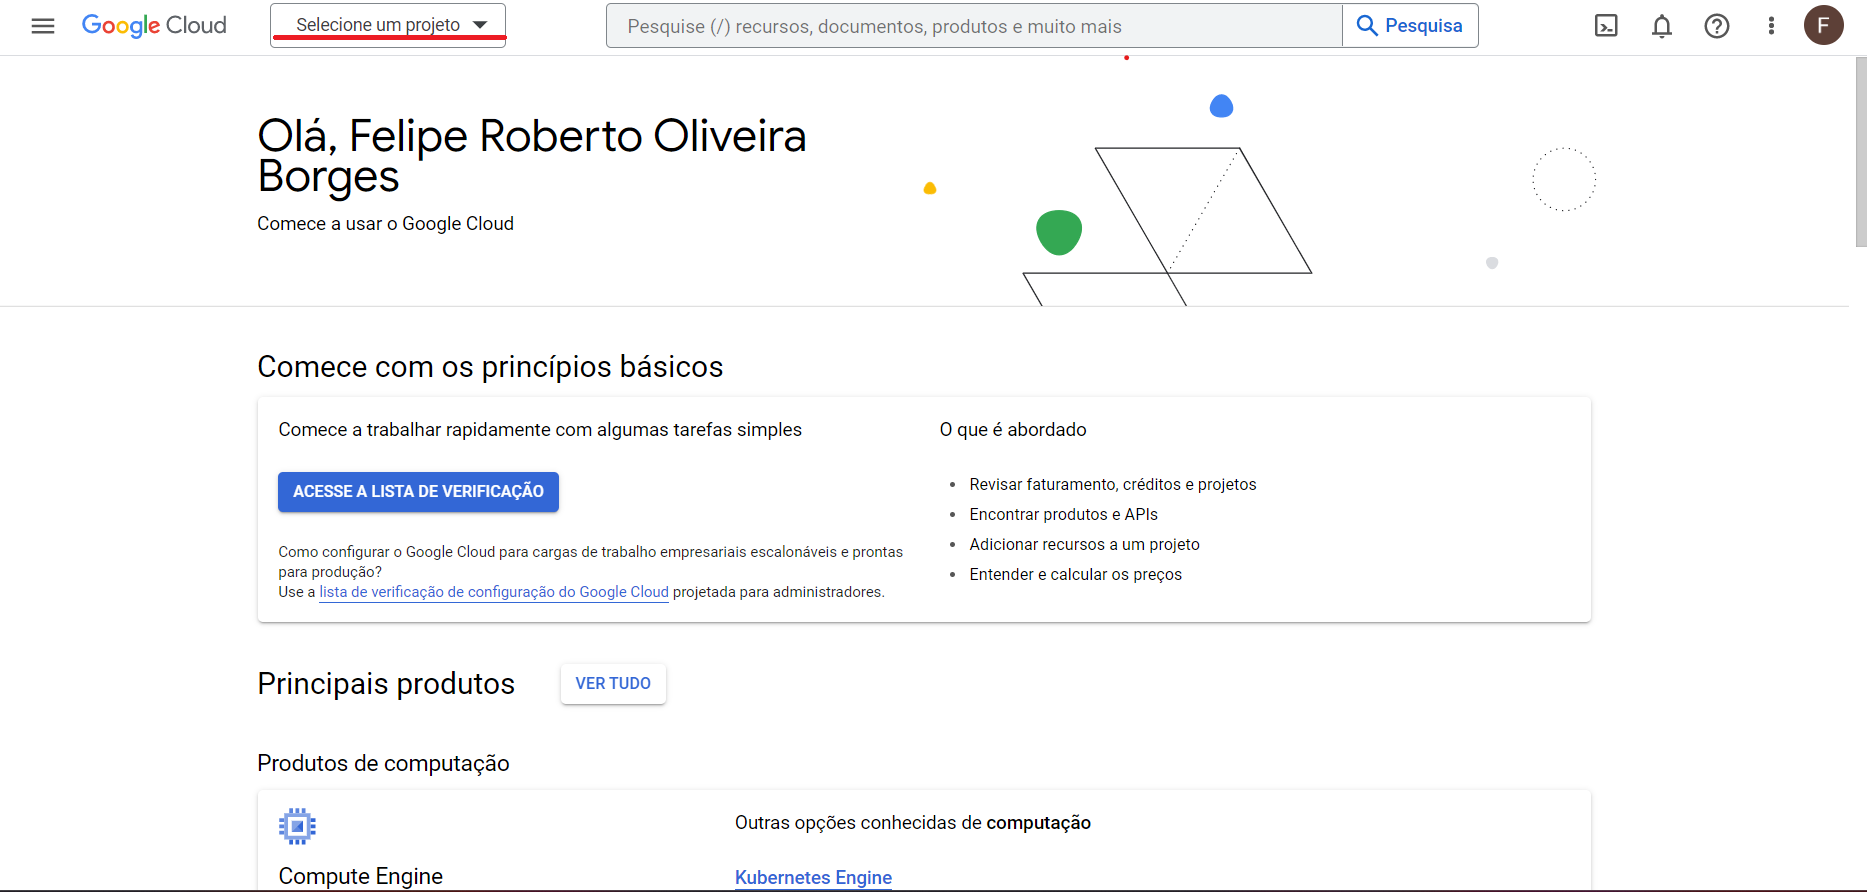Click the Compute Engine product title

[360, 876]
